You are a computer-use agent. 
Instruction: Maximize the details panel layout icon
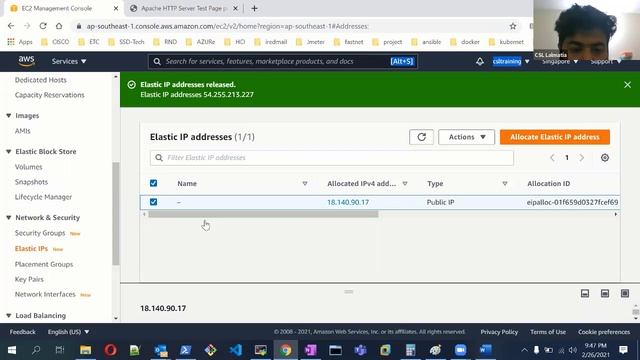625,293
